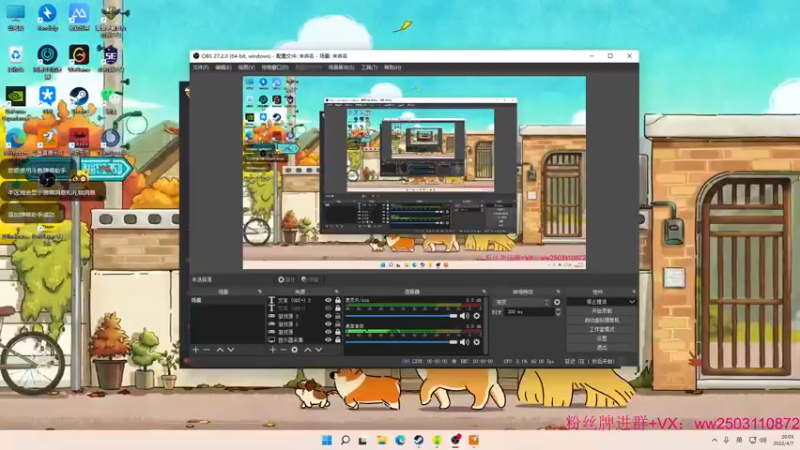
Task: Open the NVIDIA GeForce Experience desktop icon
Action: [16, 103]
